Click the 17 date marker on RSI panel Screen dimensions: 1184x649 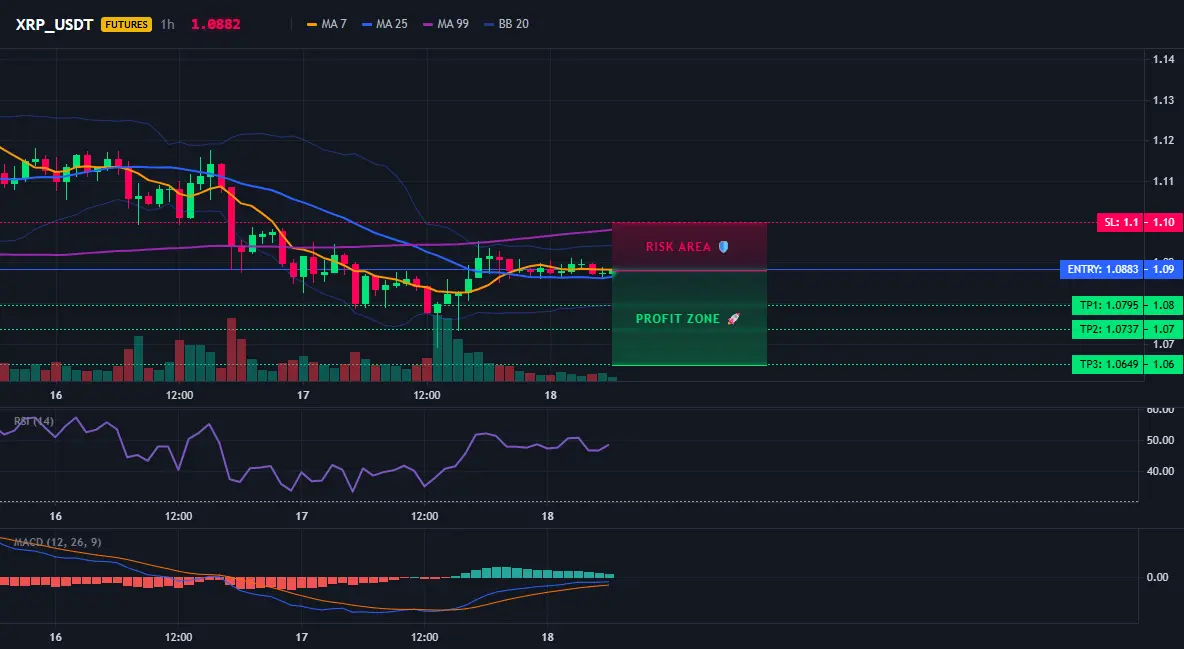point(301,516)
